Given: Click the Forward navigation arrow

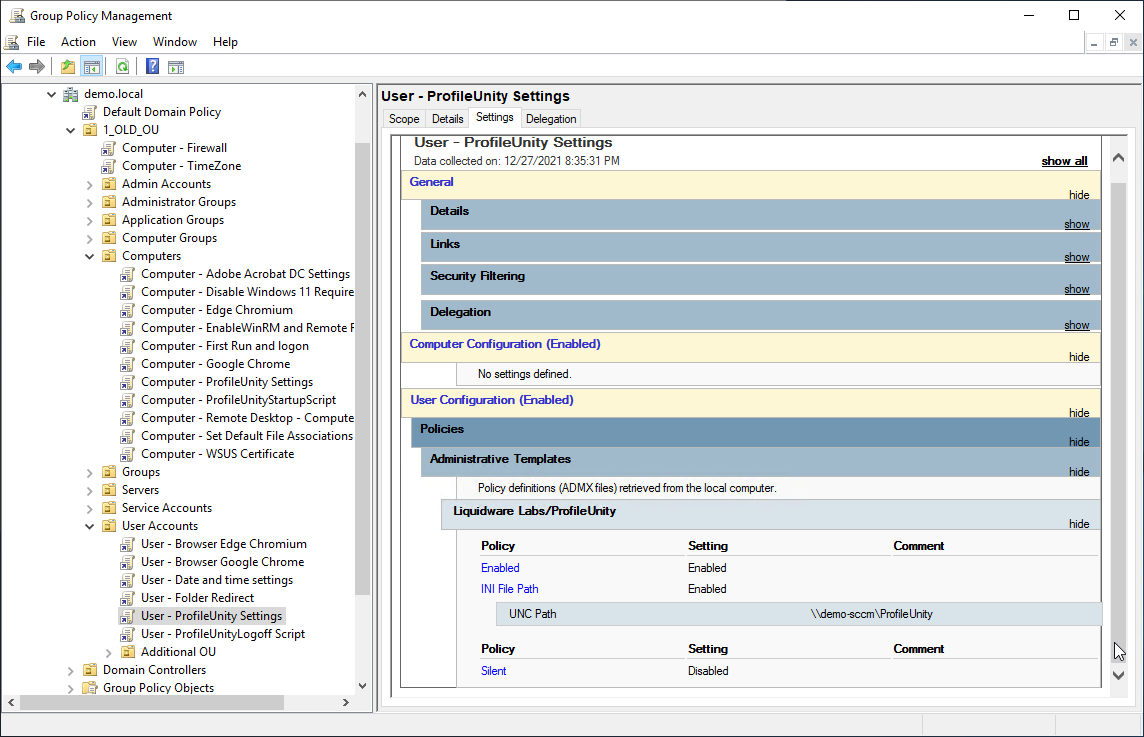Looking at the screenshot, I should (37, 66).
